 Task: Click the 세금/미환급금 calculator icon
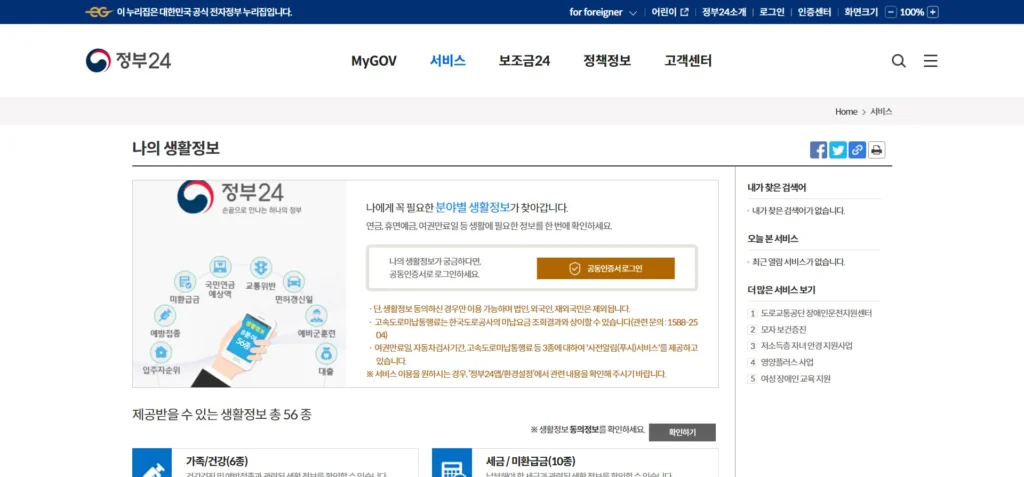[451, 463]
